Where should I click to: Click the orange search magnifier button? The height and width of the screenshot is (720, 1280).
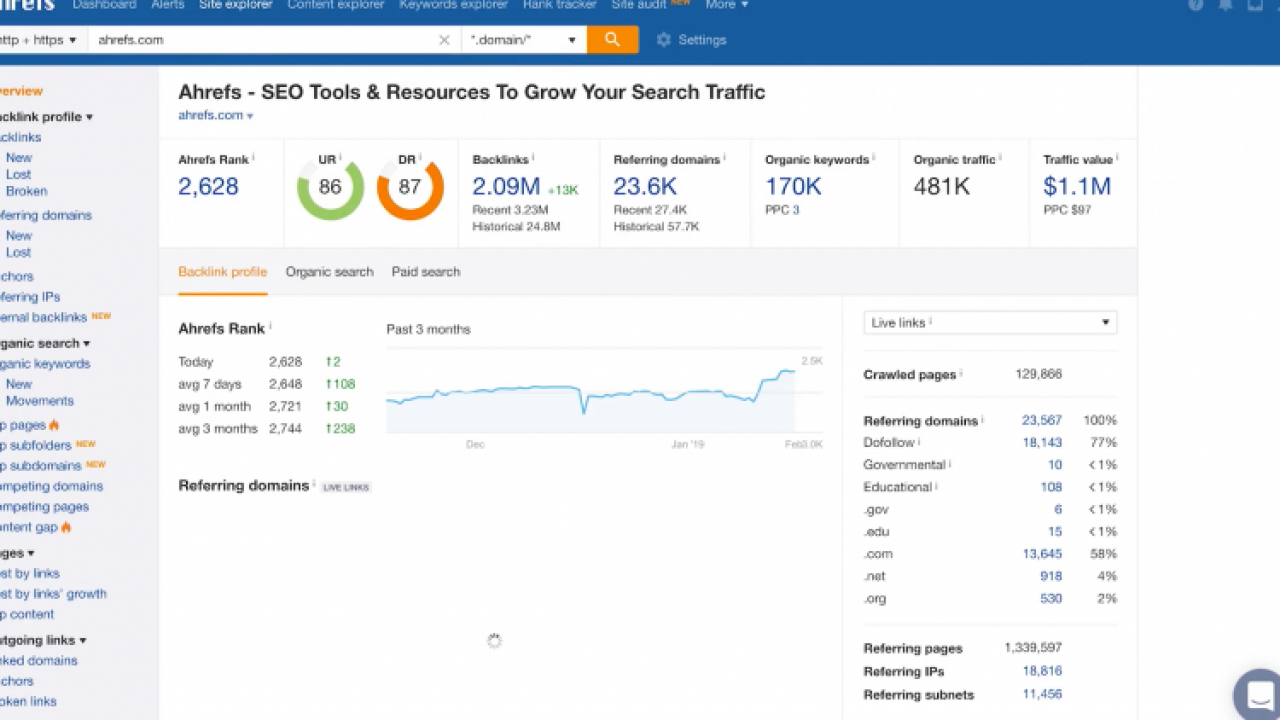(x=613, y=40)
